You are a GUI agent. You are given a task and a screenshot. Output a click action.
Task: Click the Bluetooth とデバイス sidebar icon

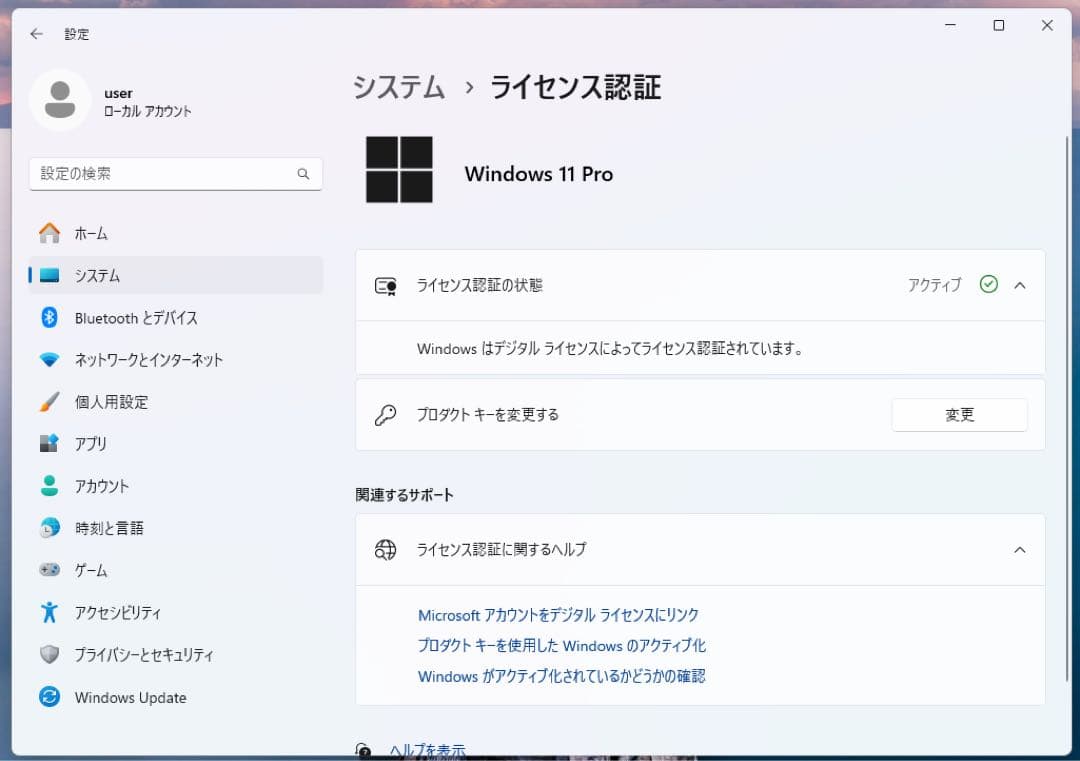coord(49,317)
